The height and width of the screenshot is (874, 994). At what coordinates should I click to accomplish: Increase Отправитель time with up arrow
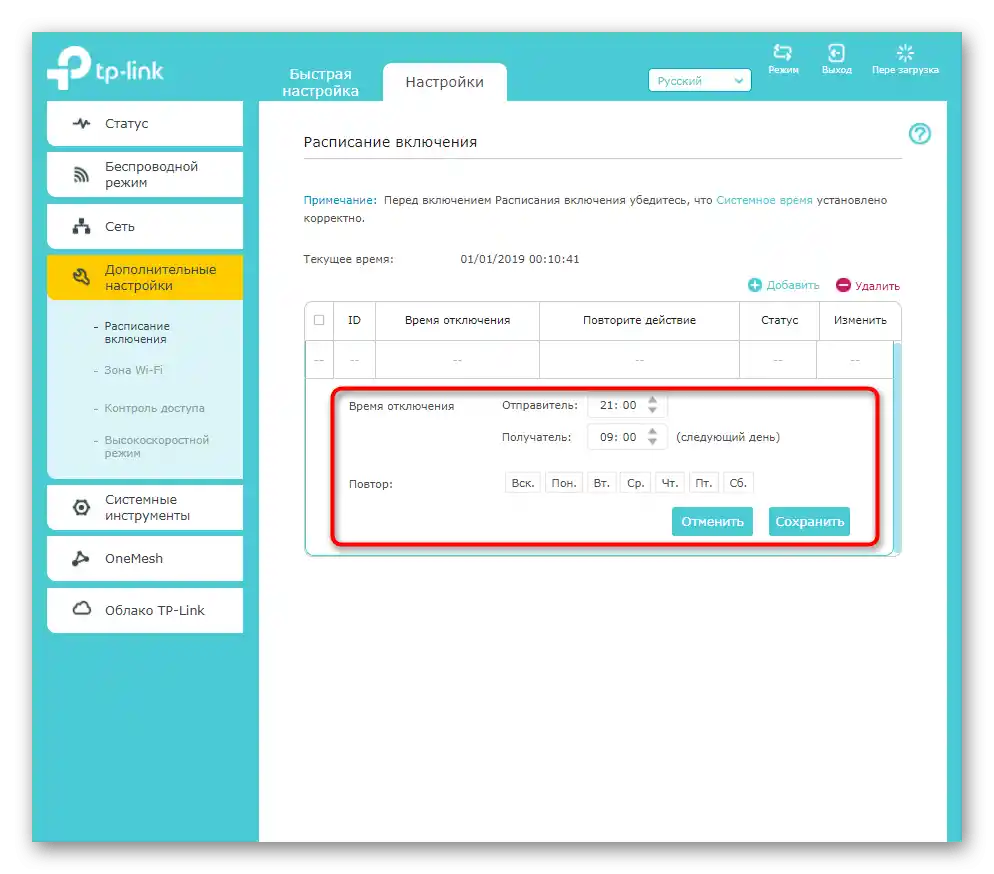pos(652,400)
